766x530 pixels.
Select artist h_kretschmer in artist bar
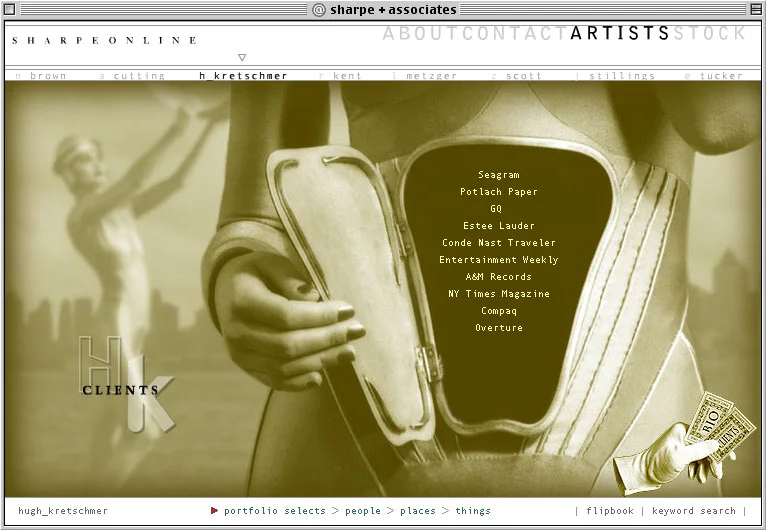click(243, 76)
